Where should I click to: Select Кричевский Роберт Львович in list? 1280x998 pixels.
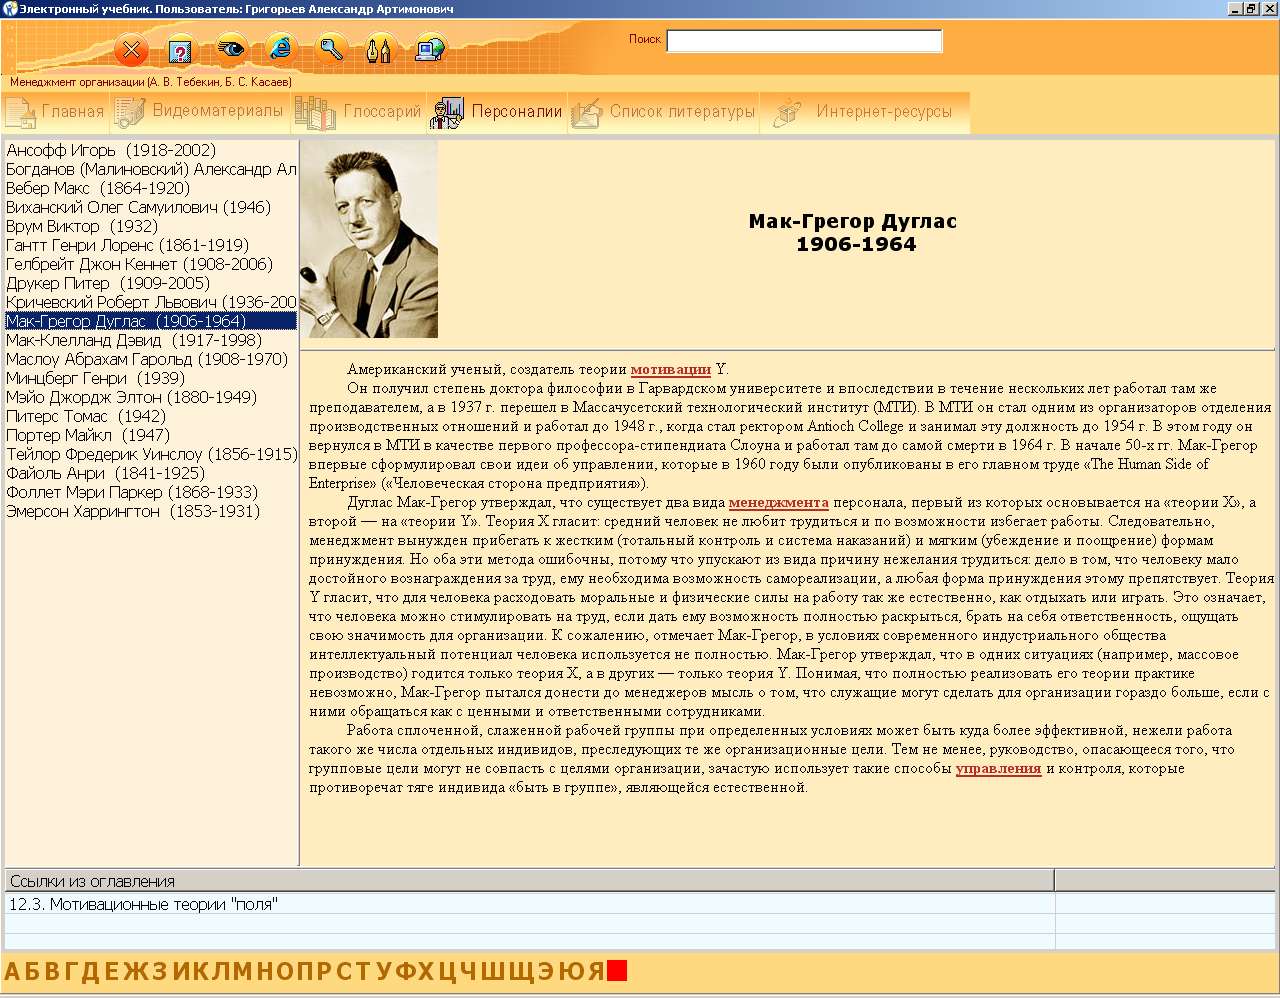click(151, 302)
